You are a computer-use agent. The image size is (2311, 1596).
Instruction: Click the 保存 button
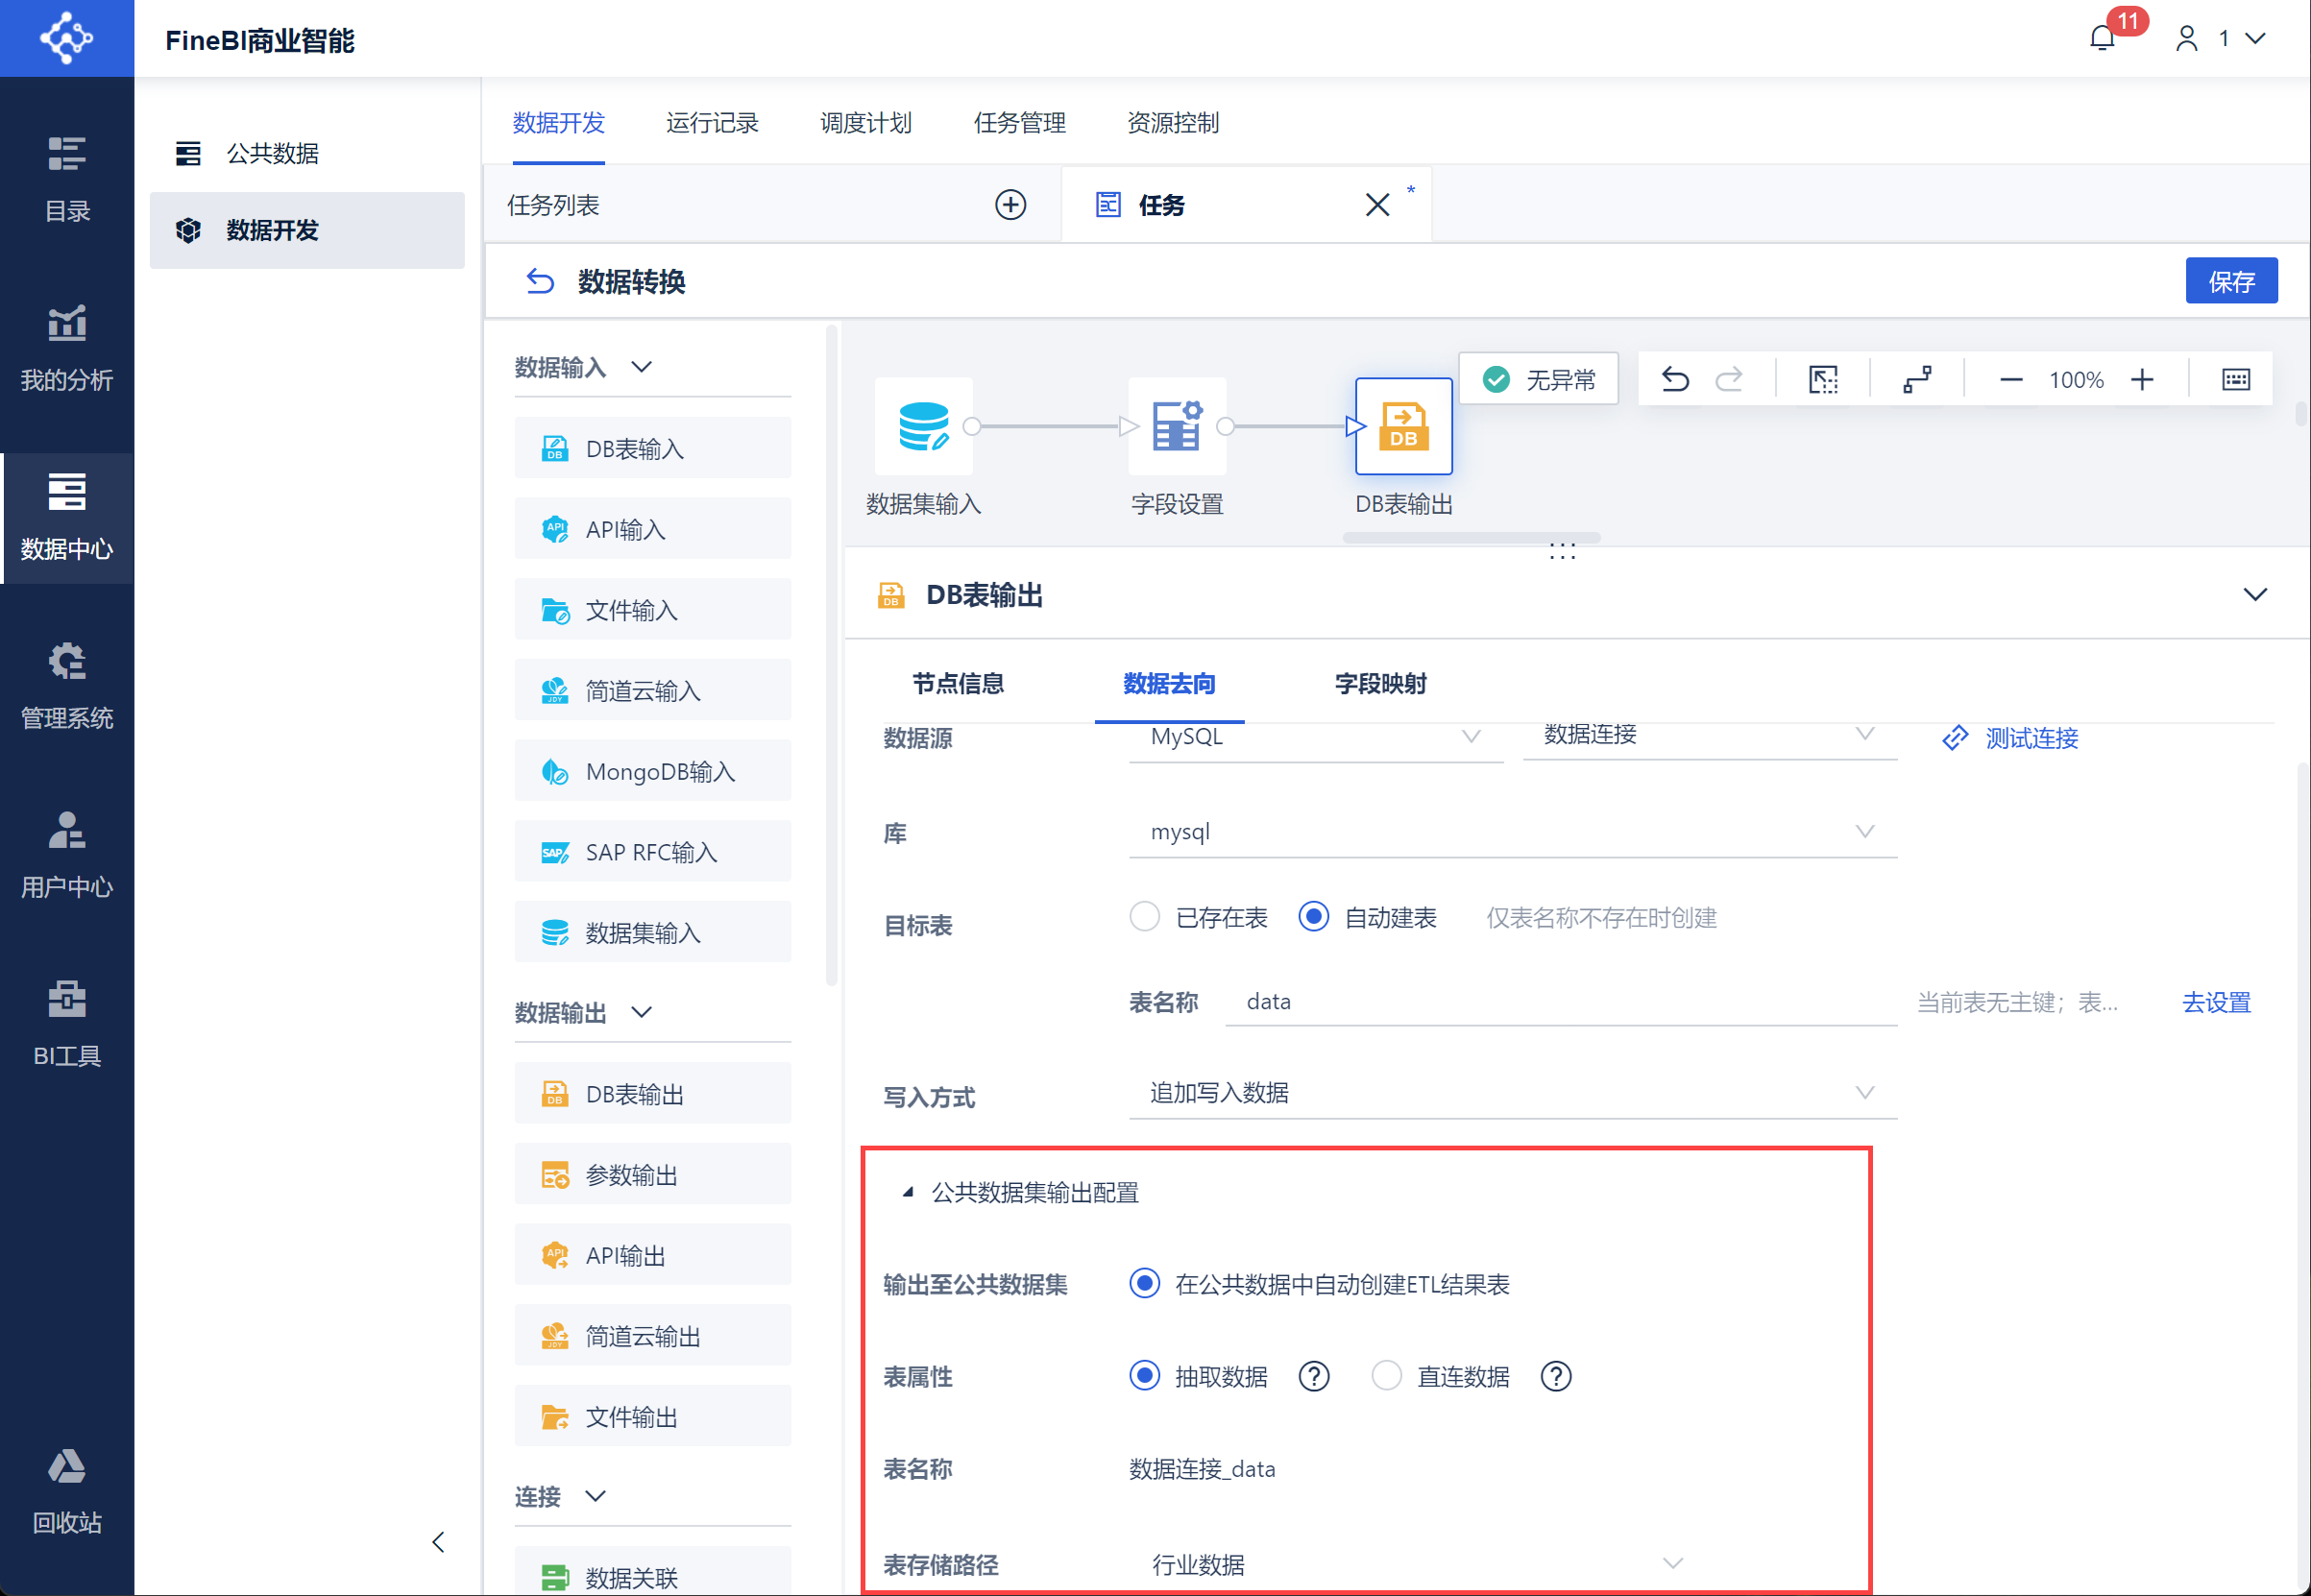tap(2231, 281)
